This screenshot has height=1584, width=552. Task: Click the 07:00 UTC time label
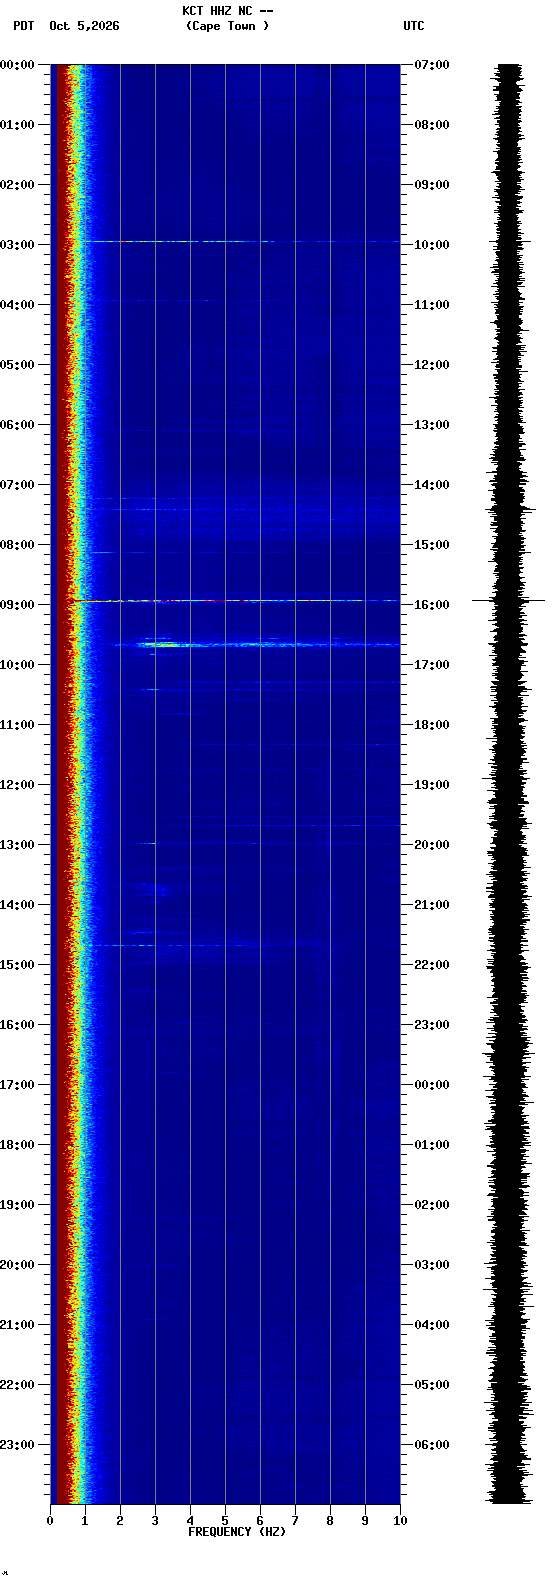432,65
